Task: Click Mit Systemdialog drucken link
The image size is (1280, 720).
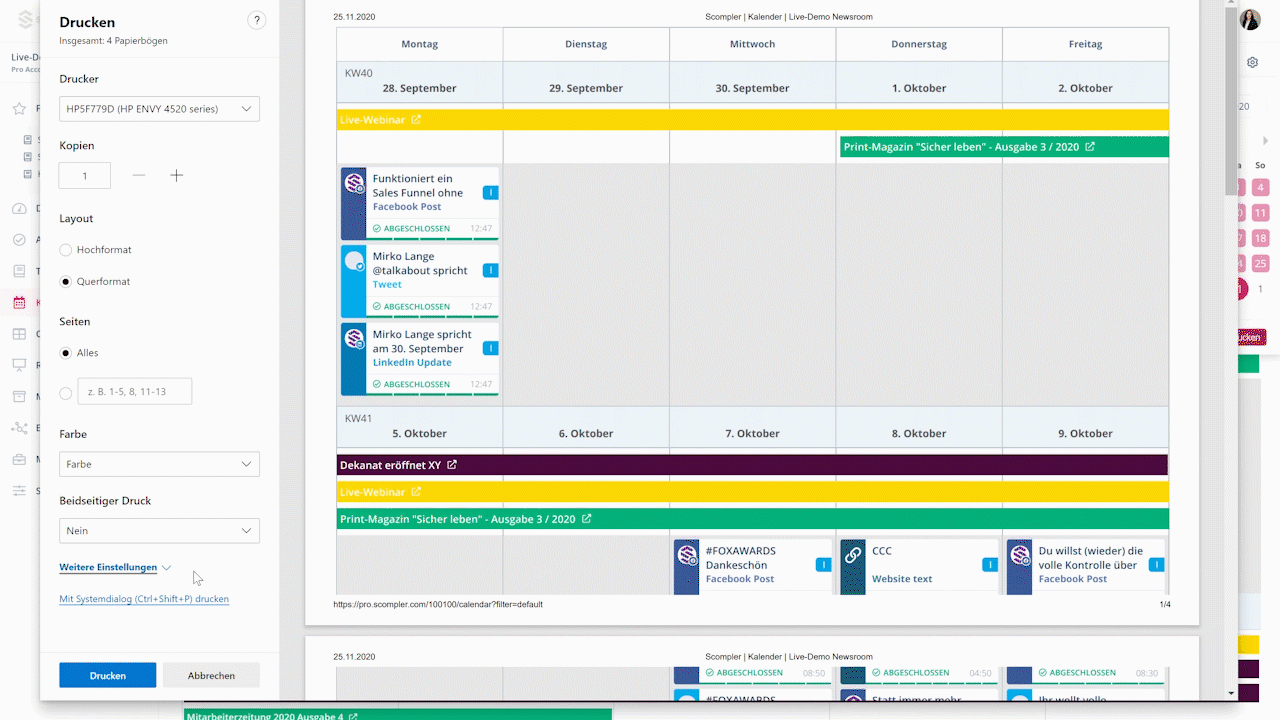Action: point(144,599)
